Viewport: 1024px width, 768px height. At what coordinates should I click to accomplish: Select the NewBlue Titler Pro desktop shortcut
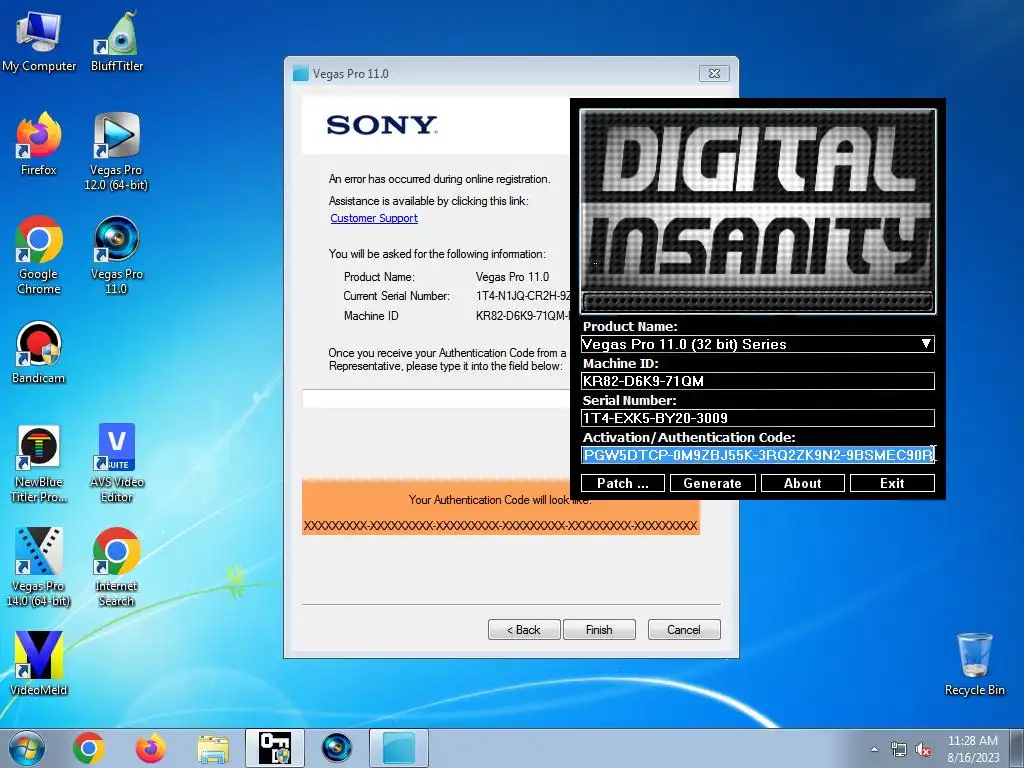click(39, 464)
